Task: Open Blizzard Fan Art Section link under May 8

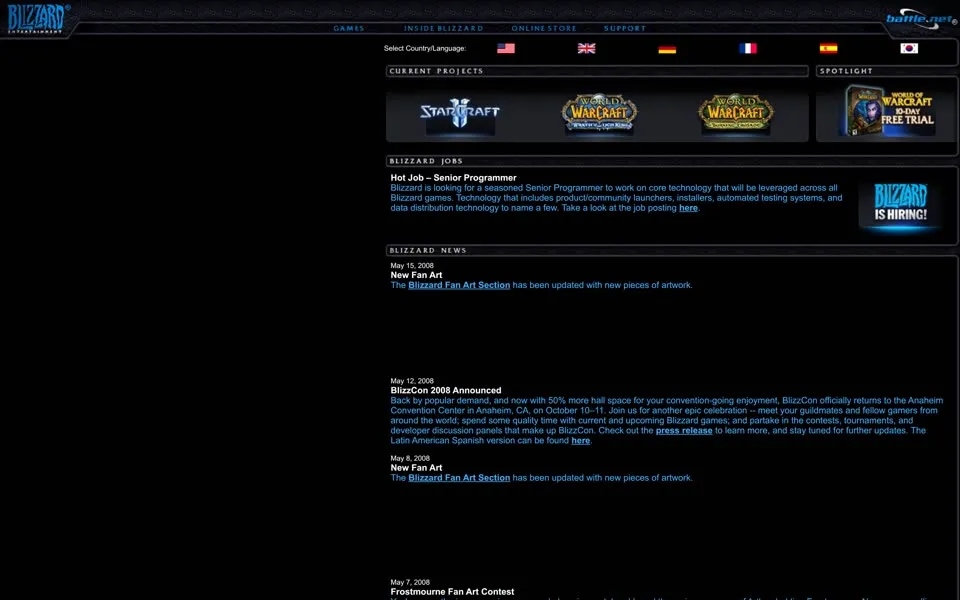Action: tap(459, 478)
